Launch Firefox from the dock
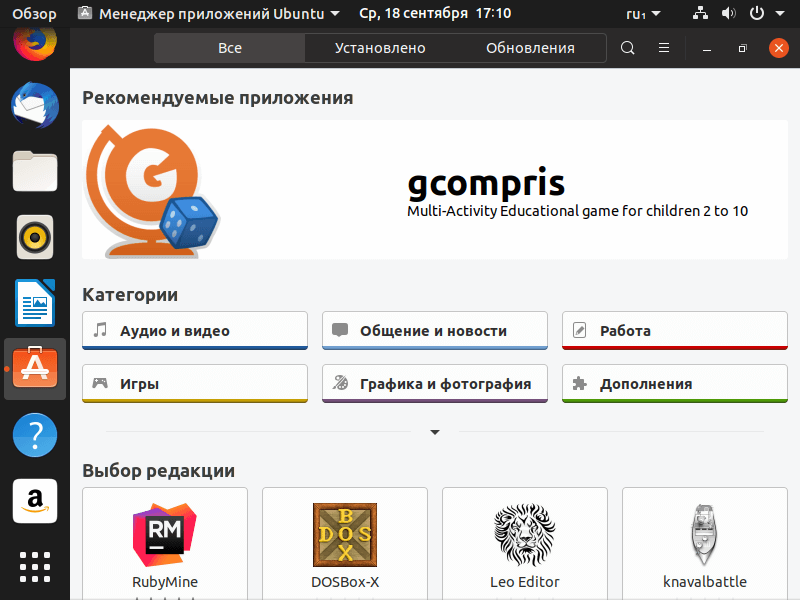This screenshot has width=800, height=600. click(35, 42)
